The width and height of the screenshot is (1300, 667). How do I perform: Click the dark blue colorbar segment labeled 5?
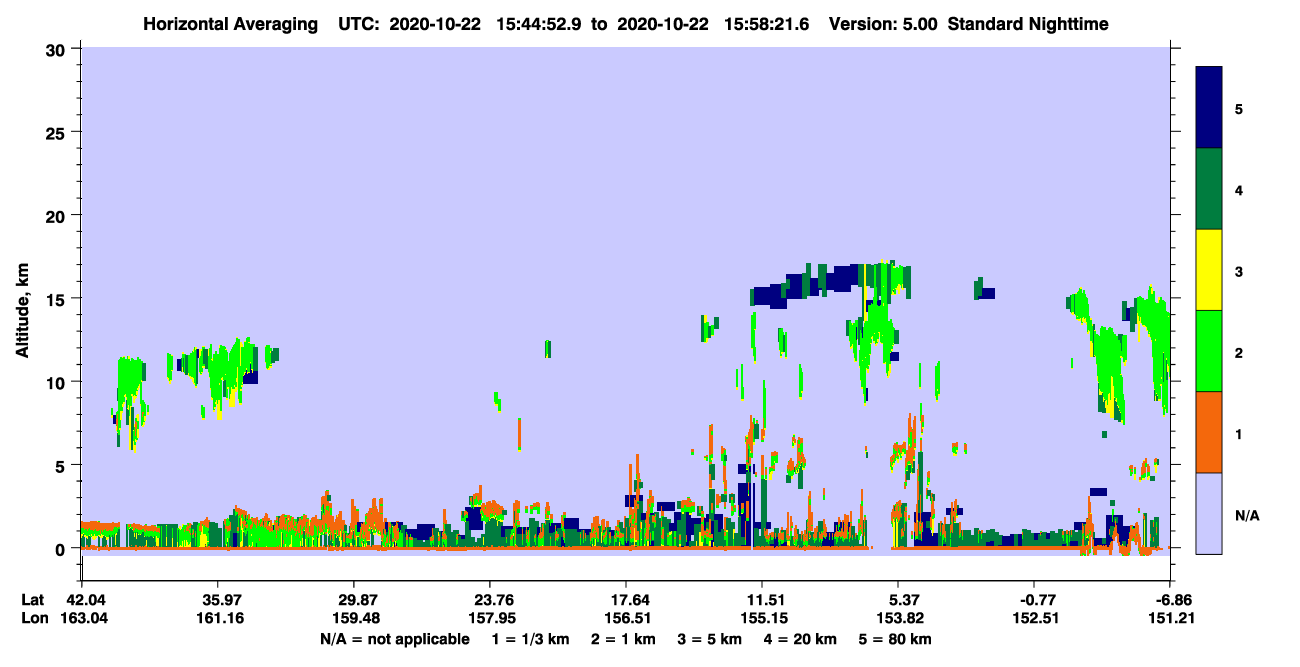[1209, 108]
